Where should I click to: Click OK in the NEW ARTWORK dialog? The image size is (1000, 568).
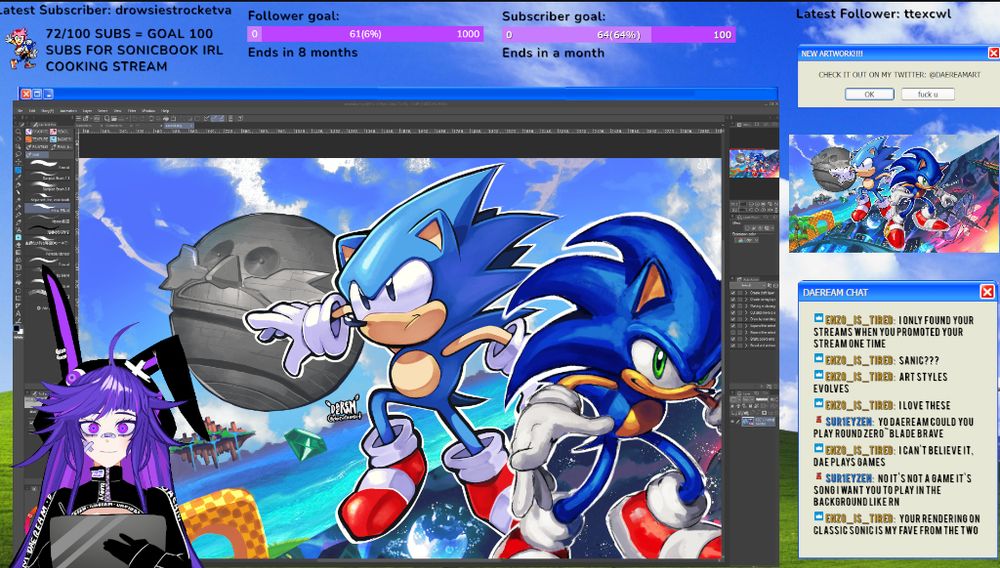(869, 94)
